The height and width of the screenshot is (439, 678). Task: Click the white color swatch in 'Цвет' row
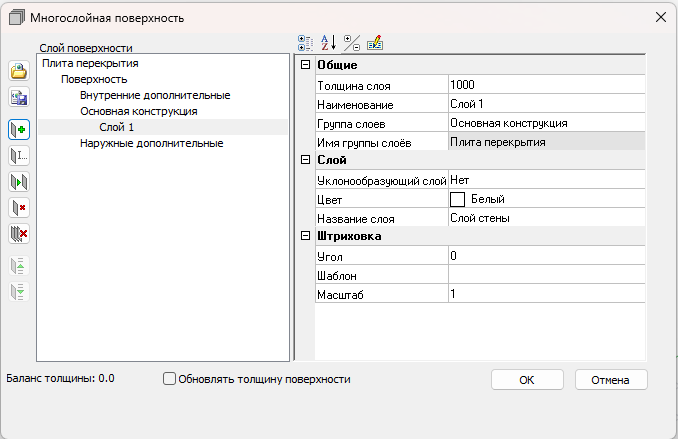[458, 199]
